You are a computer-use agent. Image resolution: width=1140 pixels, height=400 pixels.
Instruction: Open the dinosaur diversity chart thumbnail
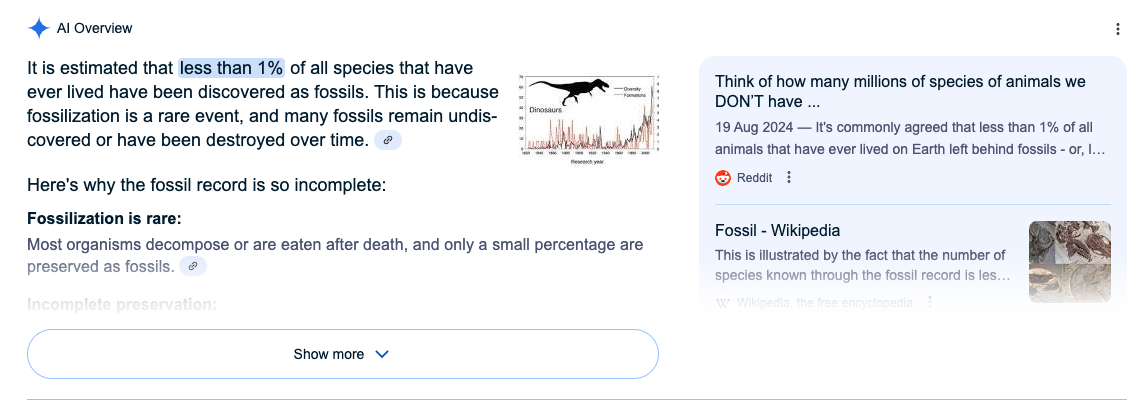click(x=590, y=113)
